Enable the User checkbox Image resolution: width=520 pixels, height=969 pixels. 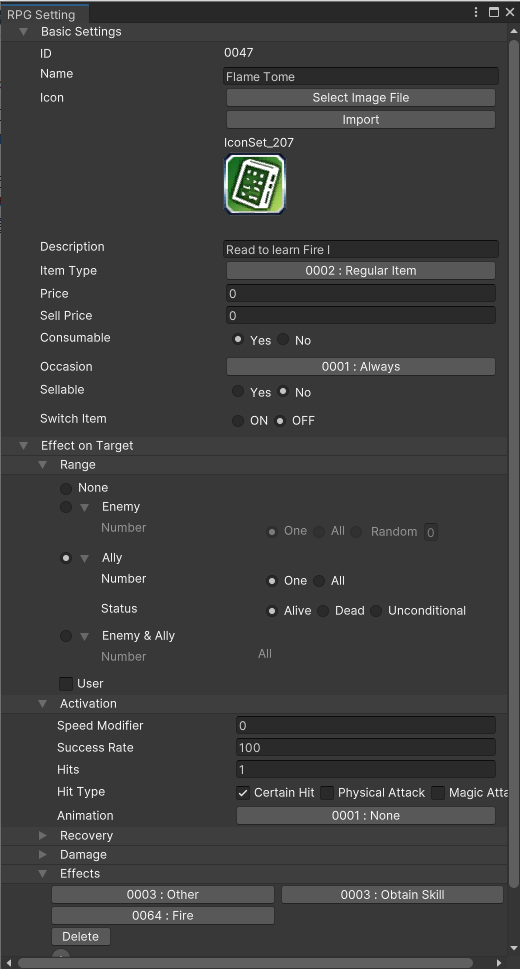click(66, 683)
